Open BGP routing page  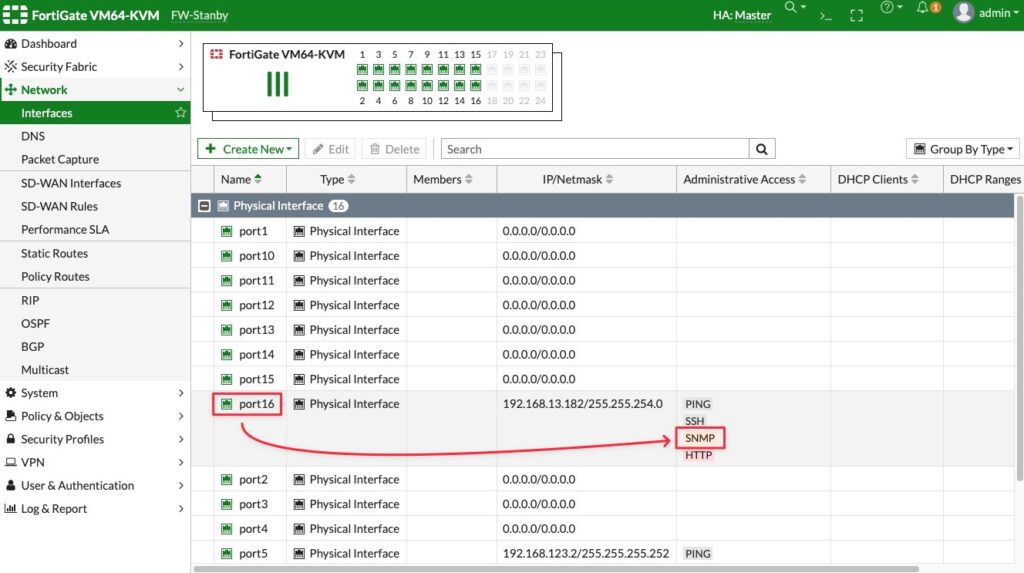click(x=33, y=346)
